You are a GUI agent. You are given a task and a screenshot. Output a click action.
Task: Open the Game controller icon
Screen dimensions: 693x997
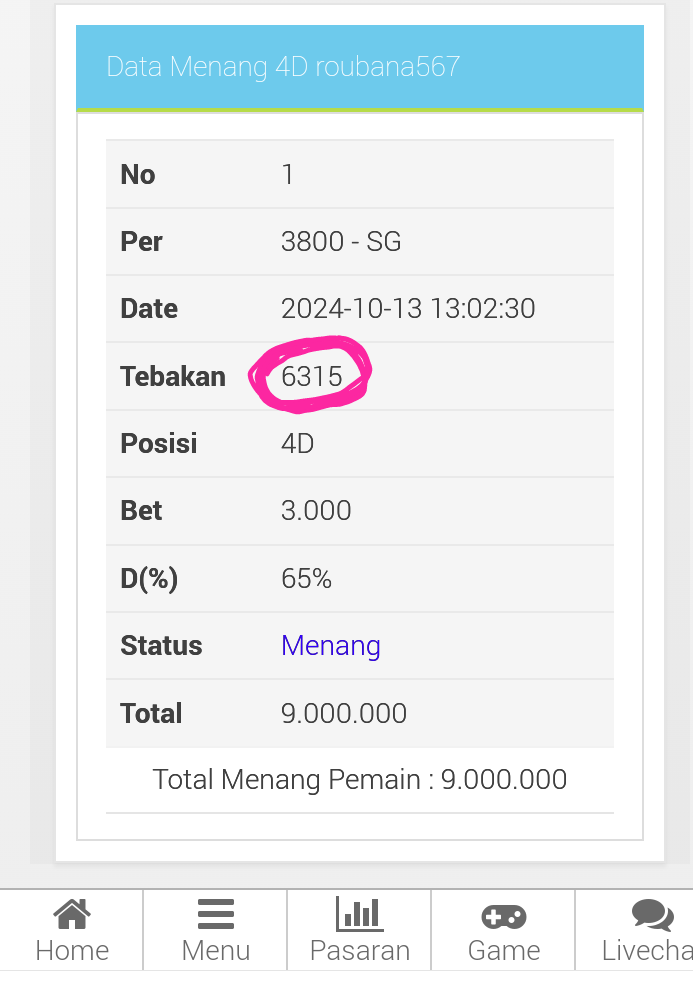pos(504,915)
